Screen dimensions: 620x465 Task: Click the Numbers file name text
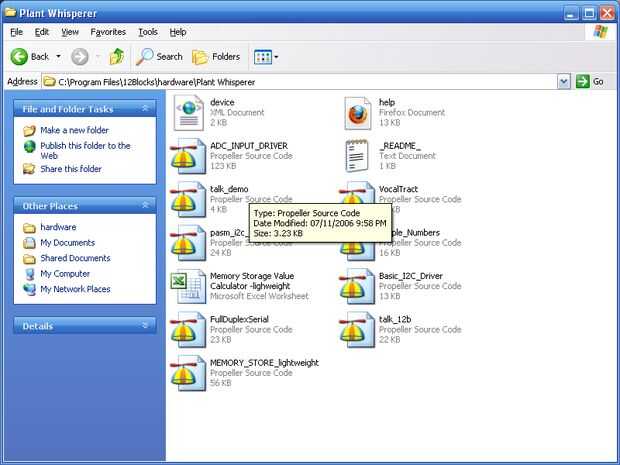point(416,232)
